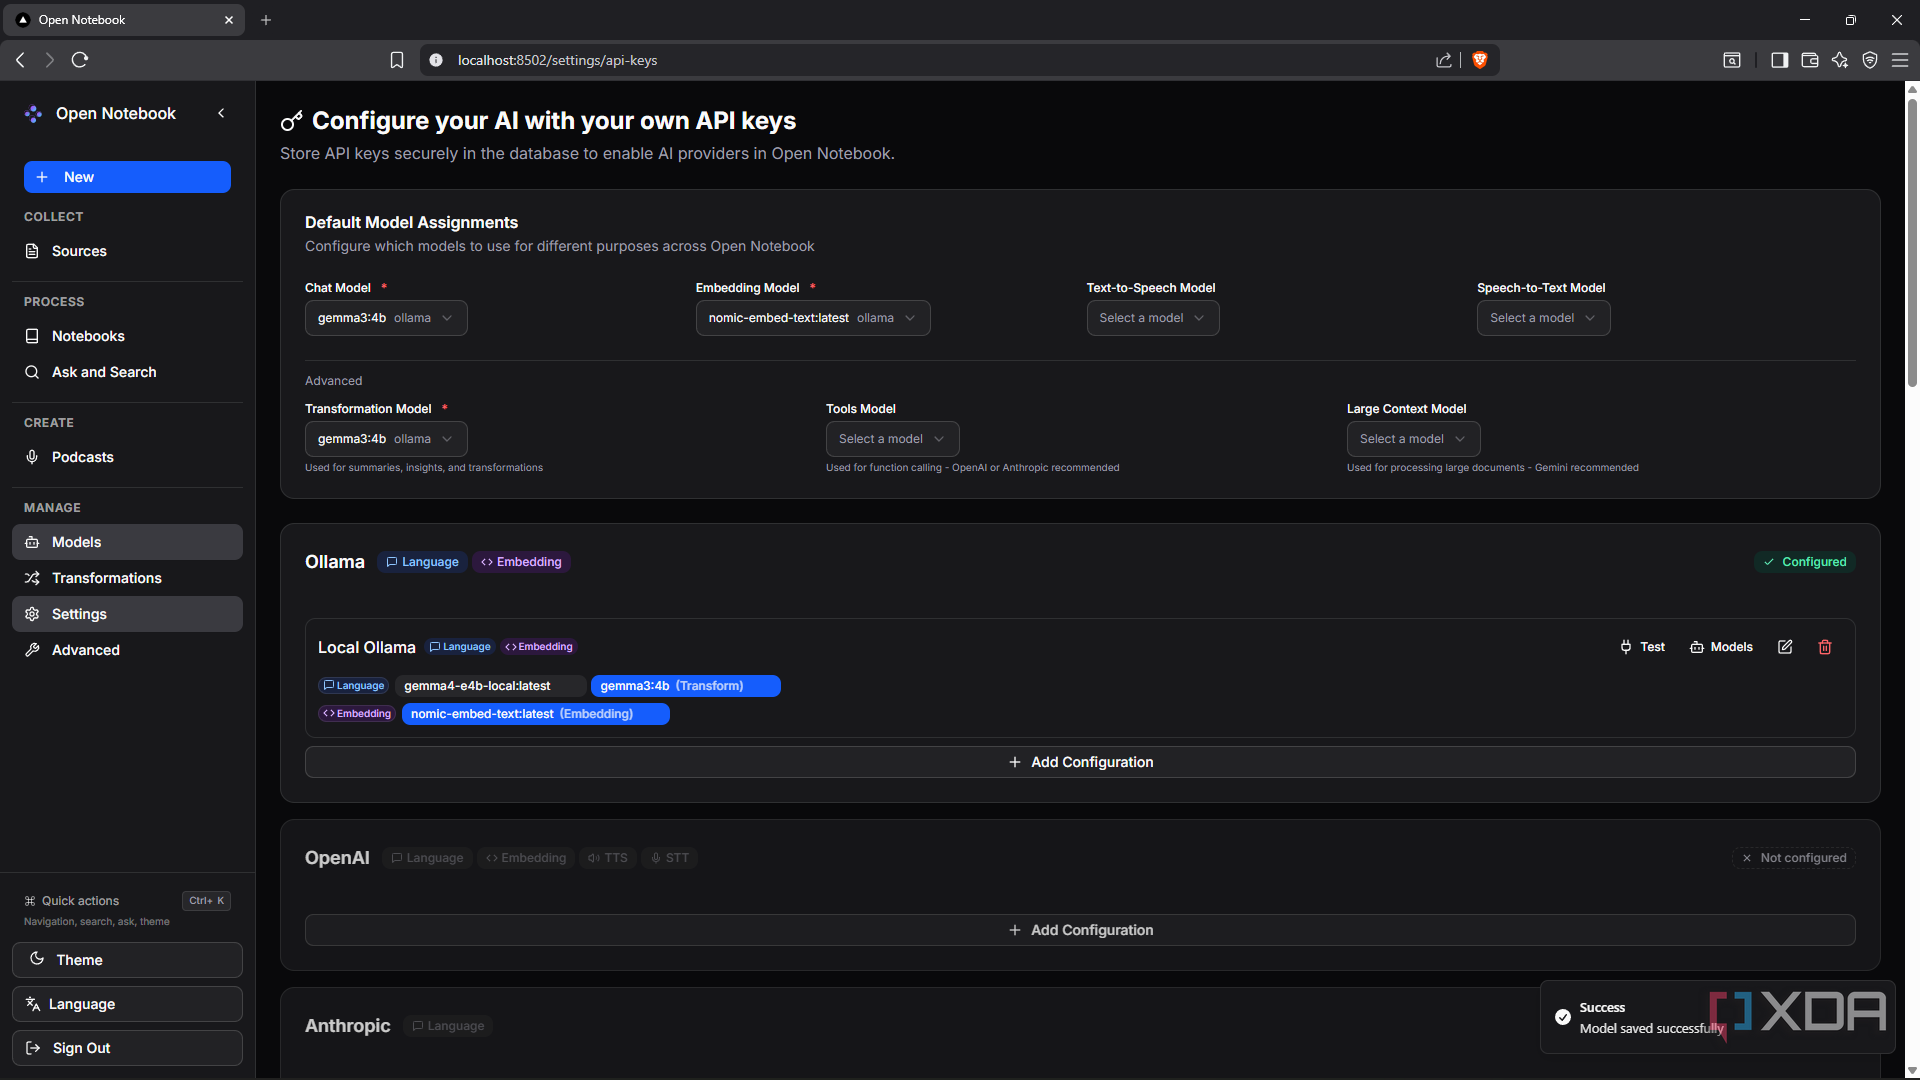Go forward in the browser
Screen dimensions: 1920x1080
point(50,60)
